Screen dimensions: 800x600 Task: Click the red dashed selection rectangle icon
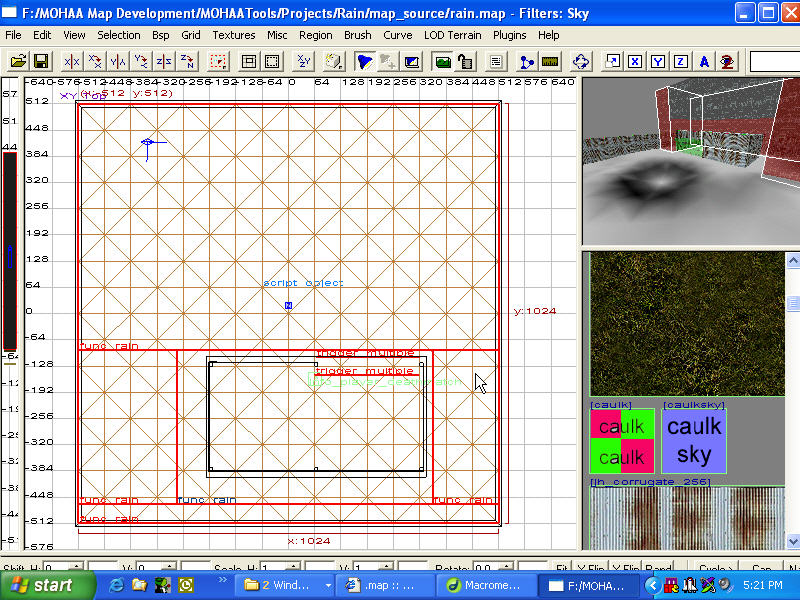click(x=218, y=61)
